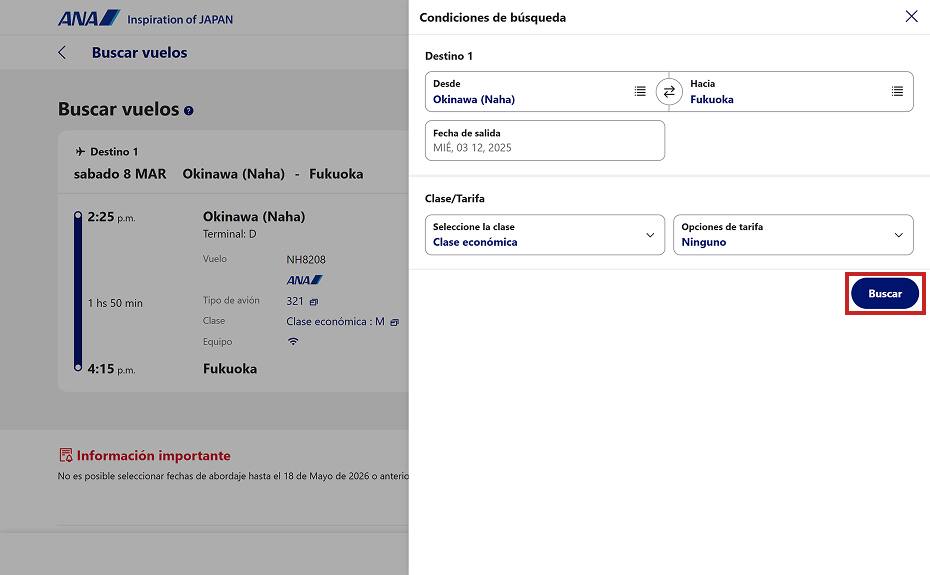
Task: Close the Condiciones de búsqueda panel
Action: (x=910, y=17)
